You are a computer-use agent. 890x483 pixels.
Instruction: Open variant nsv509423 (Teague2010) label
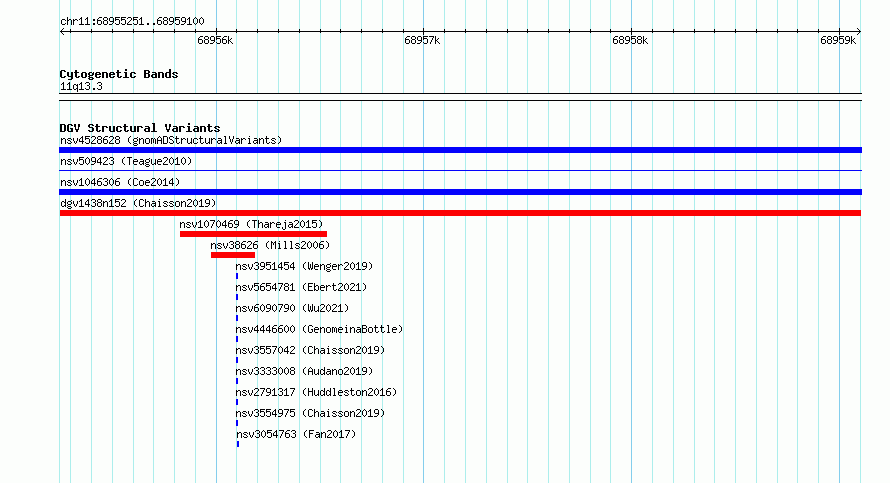point(126,161)
